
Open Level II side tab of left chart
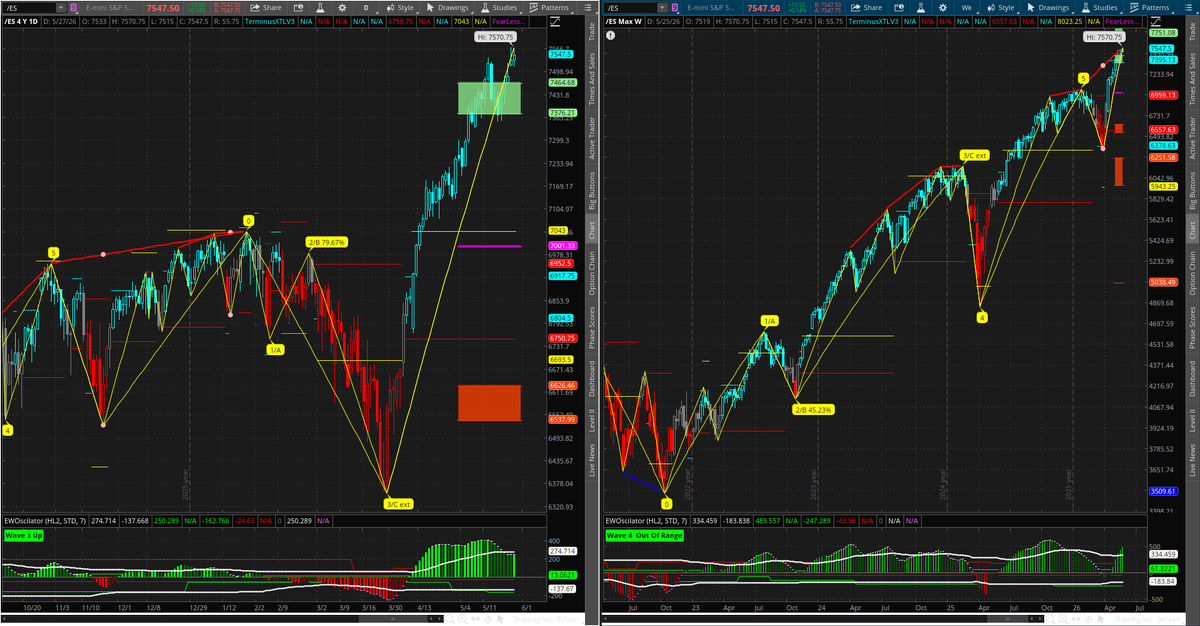click(591, 420)
